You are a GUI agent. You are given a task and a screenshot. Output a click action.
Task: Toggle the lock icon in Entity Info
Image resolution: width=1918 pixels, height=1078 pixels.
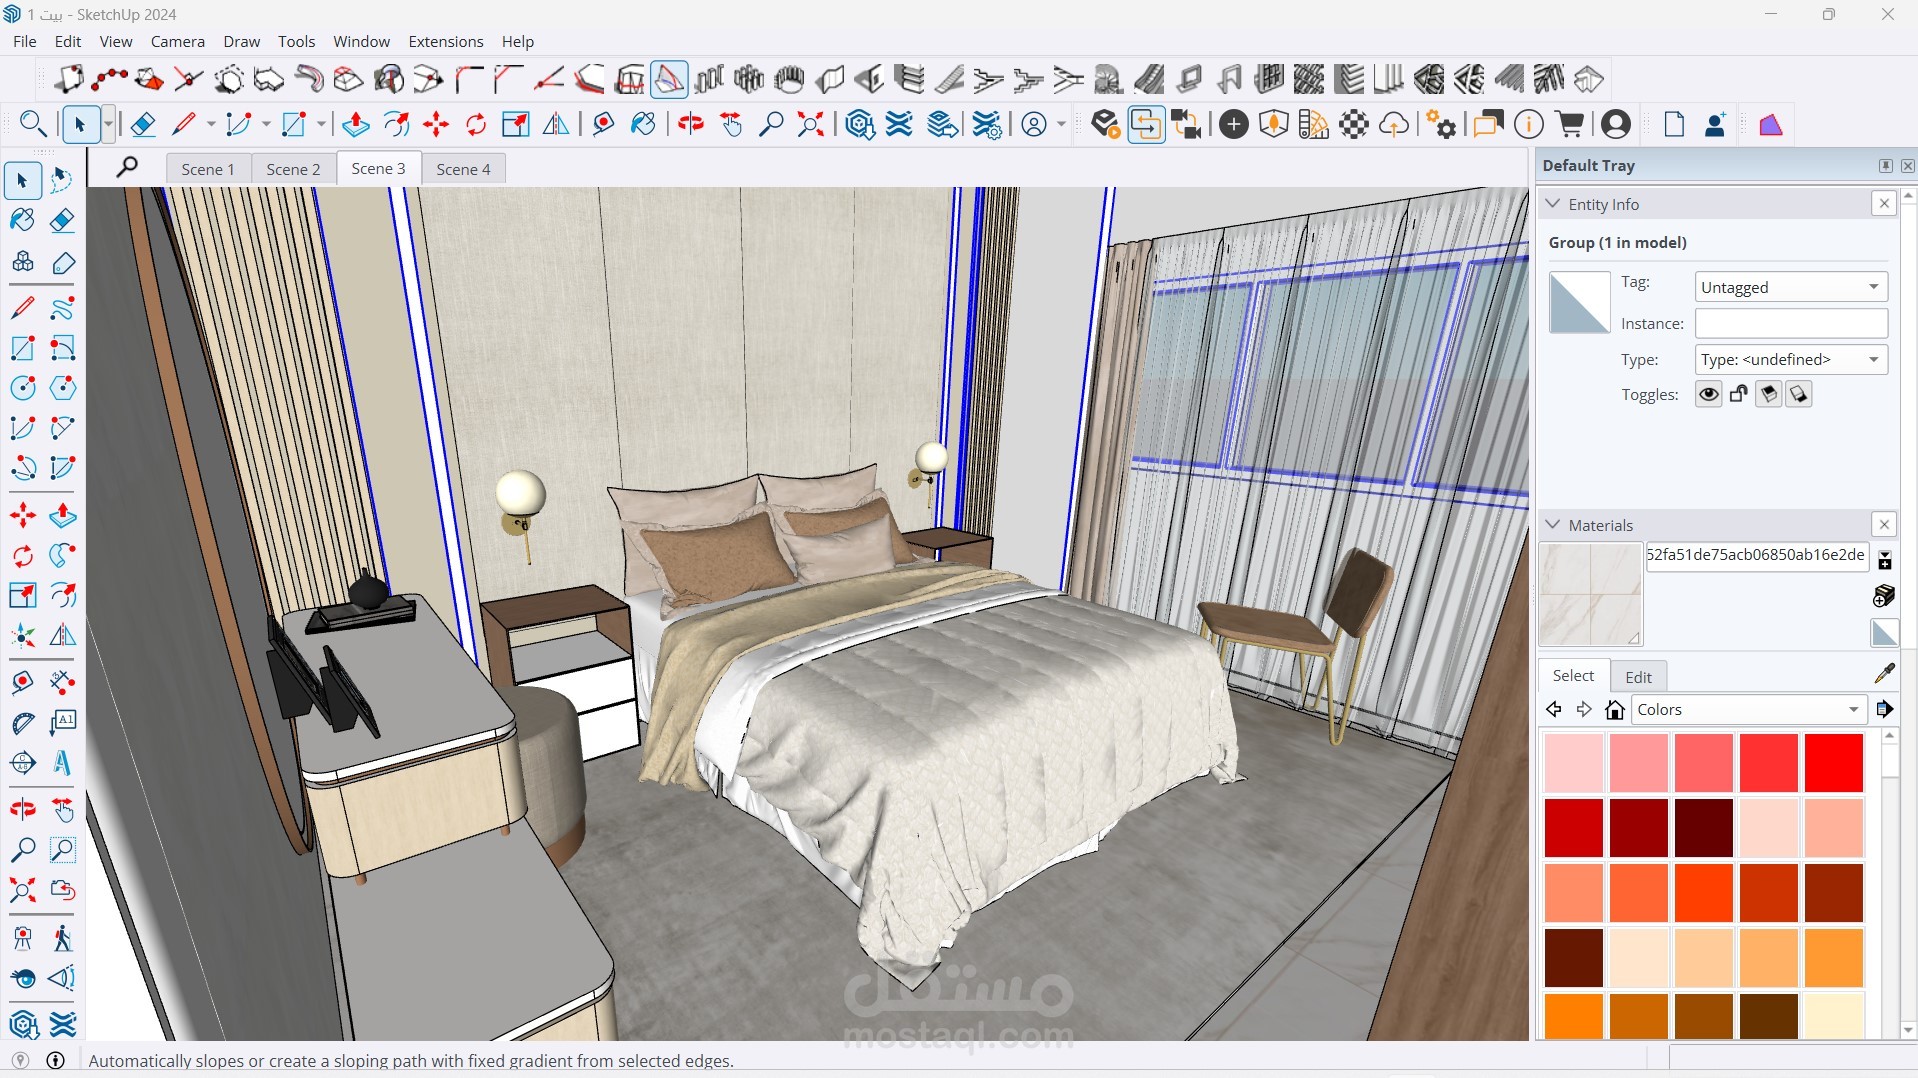[x=1738, y=394]
